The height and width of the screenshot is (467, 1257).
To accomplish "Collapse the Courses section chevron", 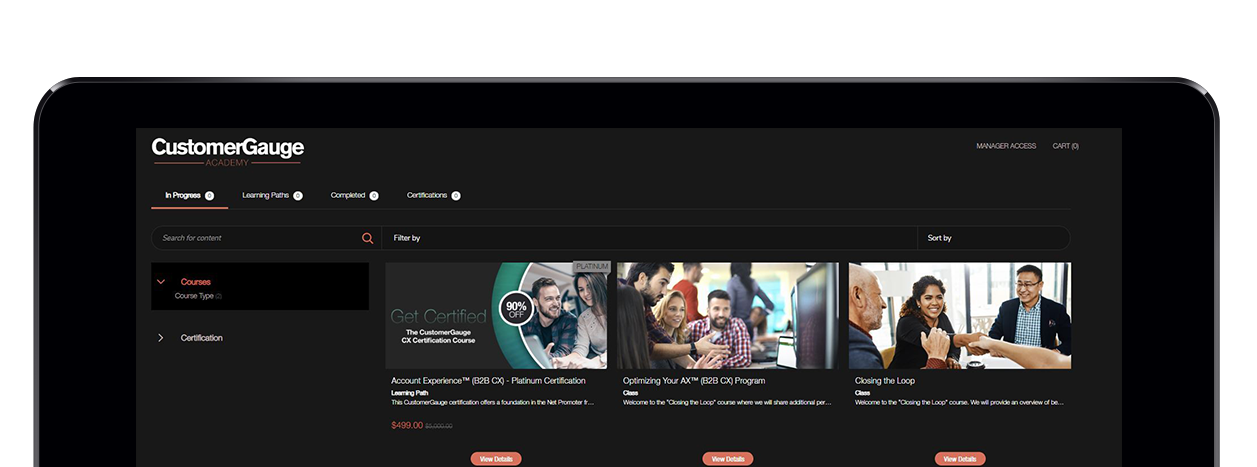I will point(161,282).
